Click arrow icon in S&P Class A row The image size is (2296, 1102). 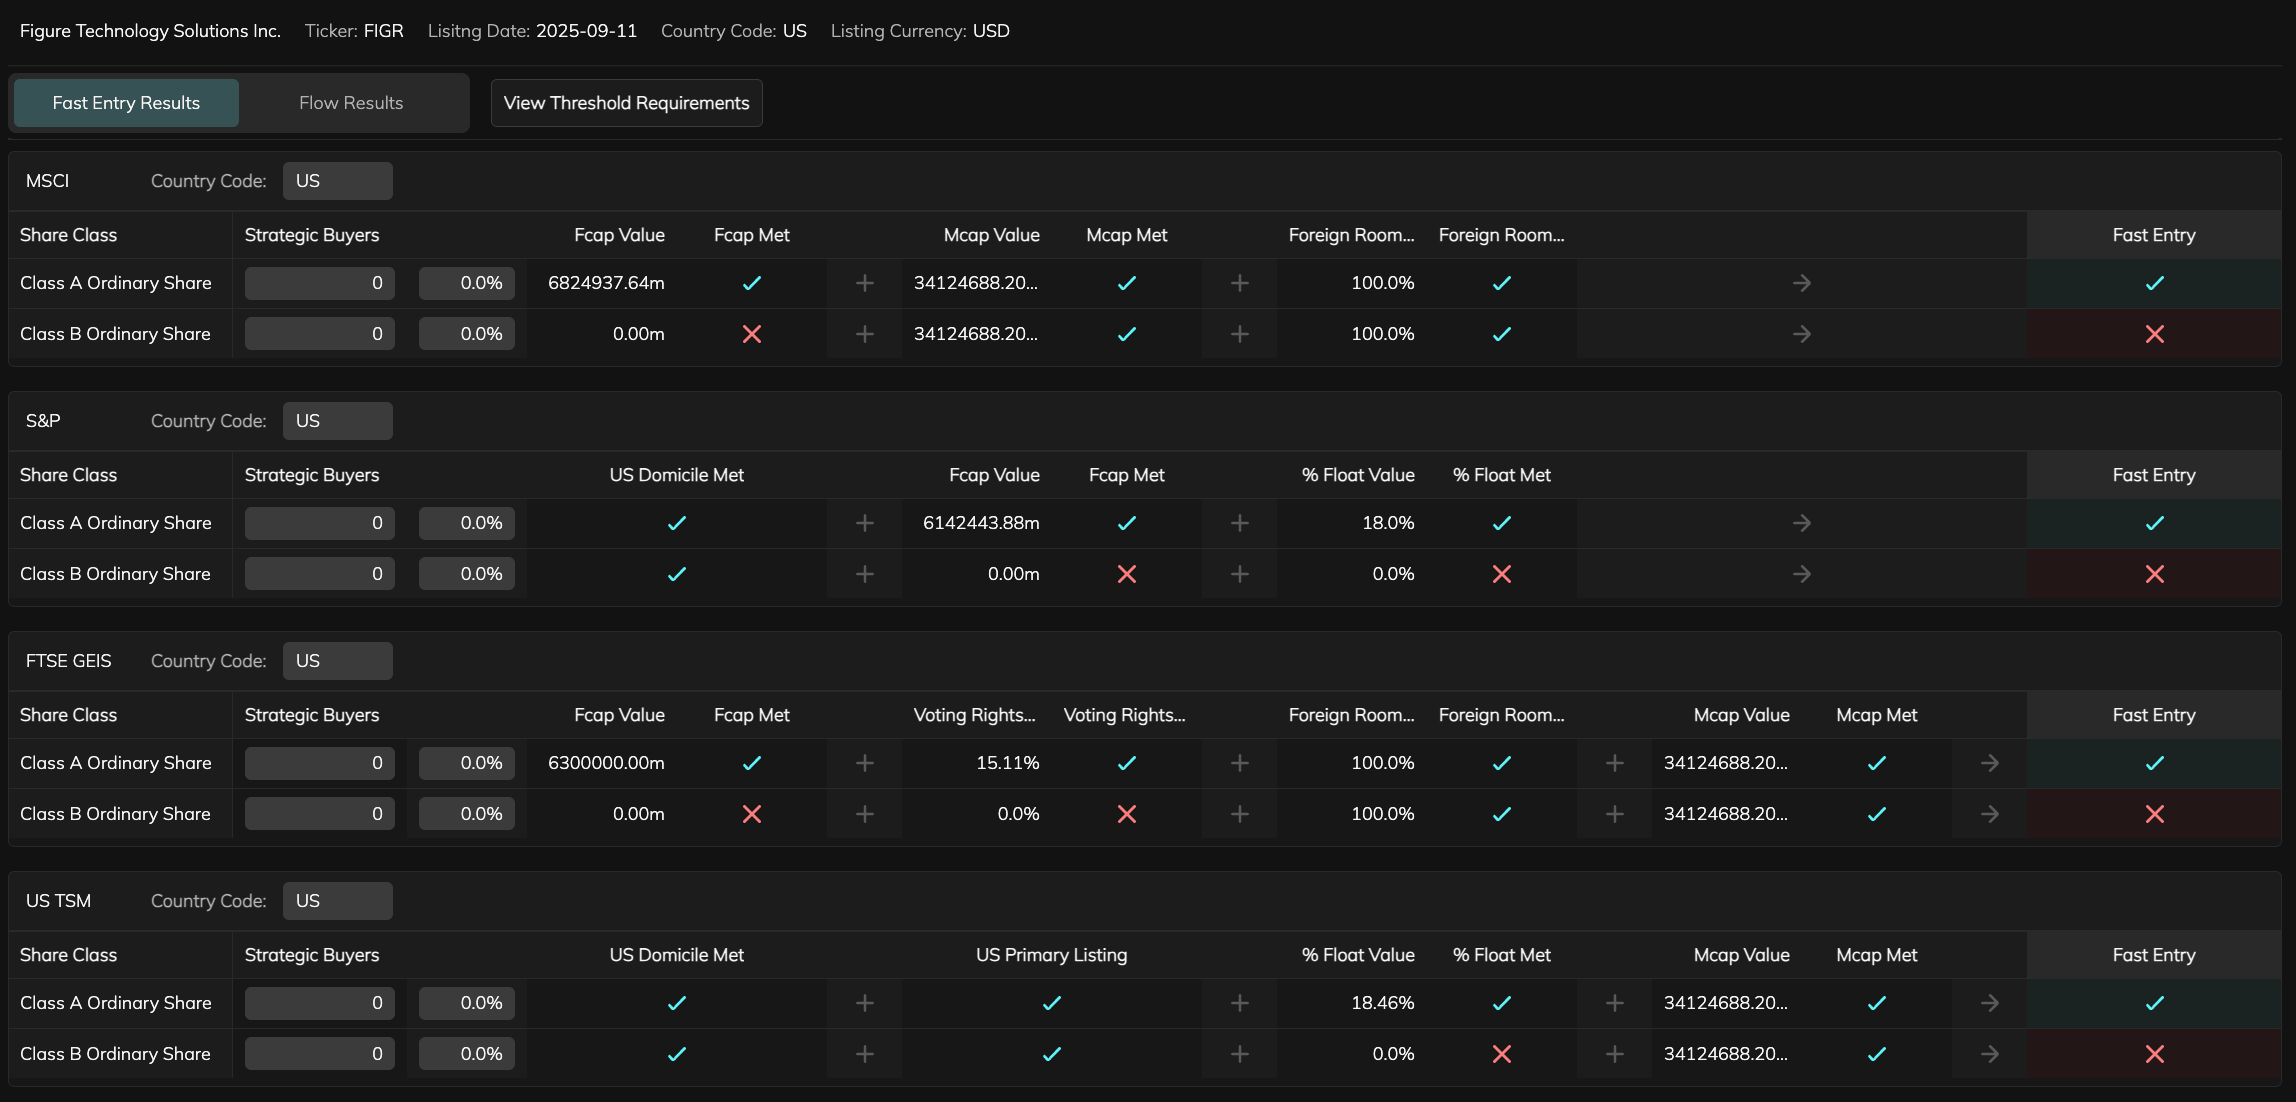click(x=1801, y=523)
